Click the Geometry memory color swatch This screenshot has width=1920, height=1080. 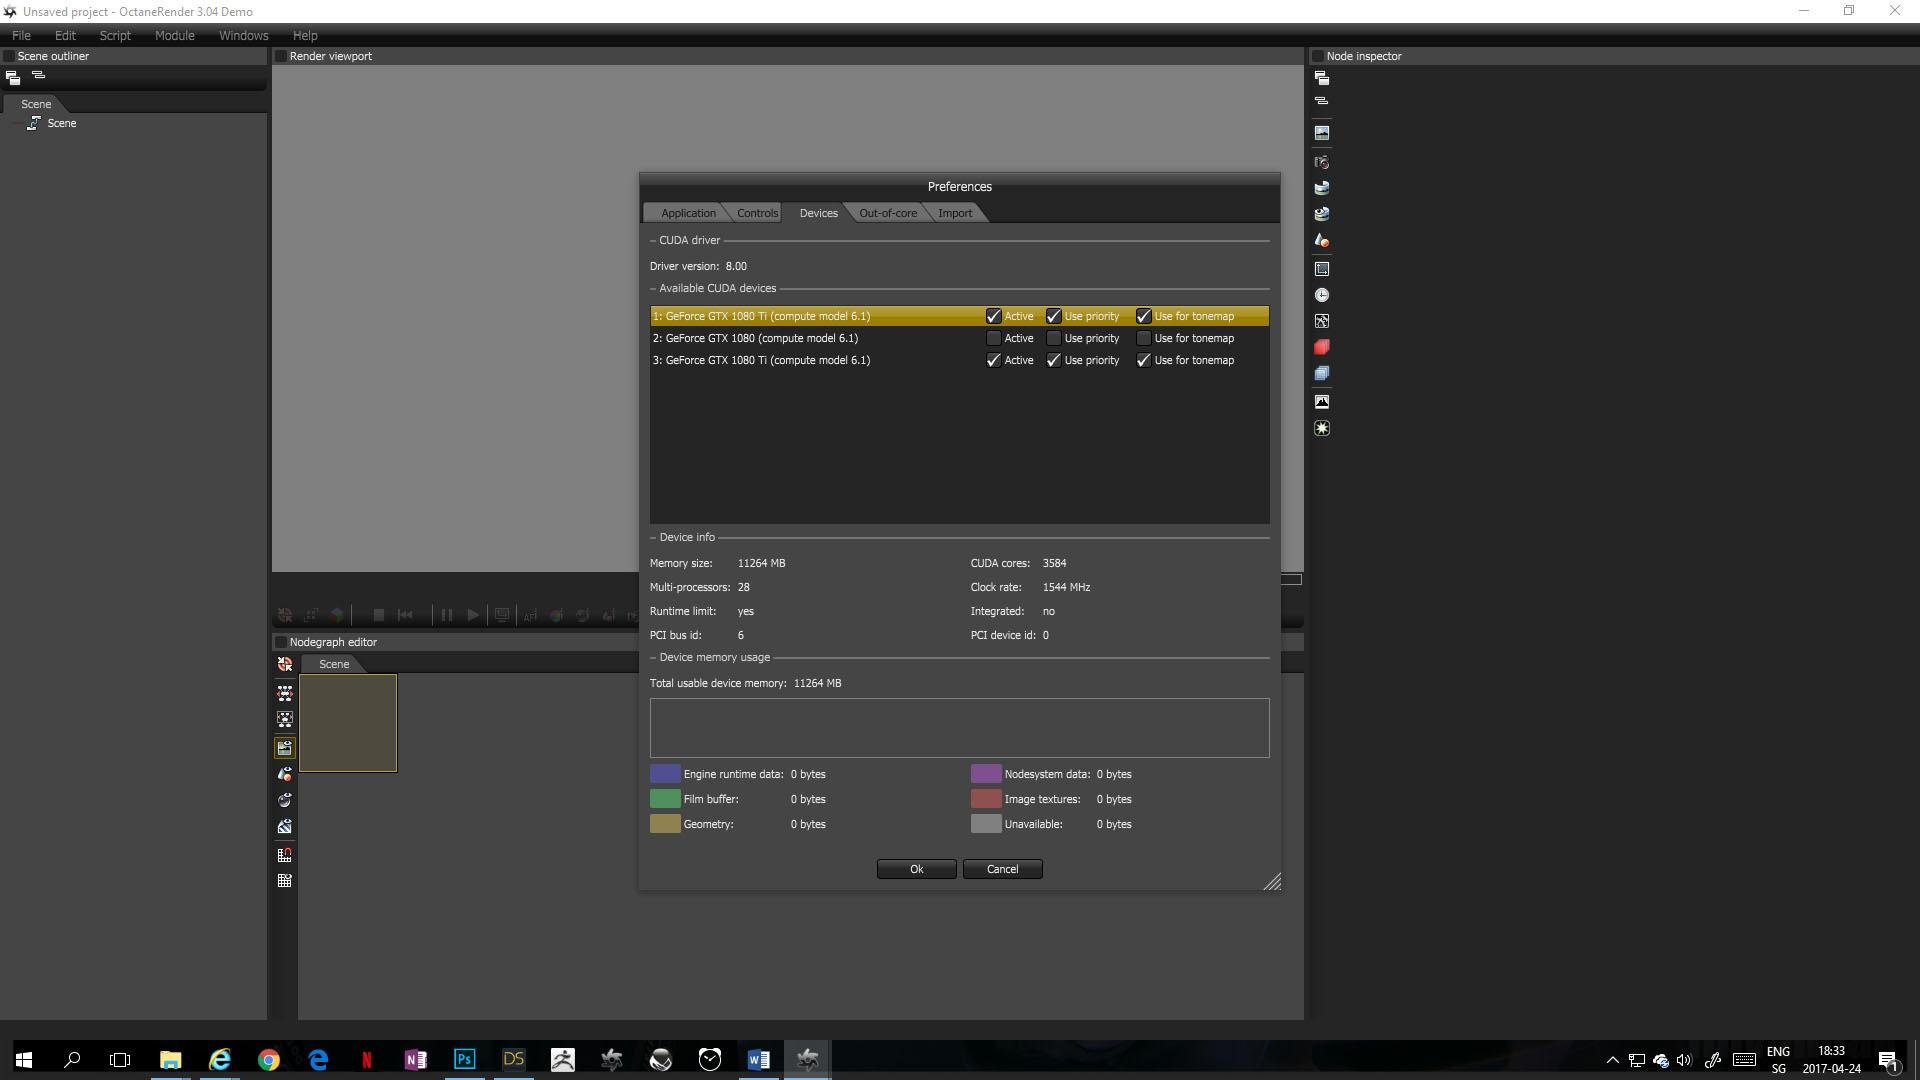665,824
